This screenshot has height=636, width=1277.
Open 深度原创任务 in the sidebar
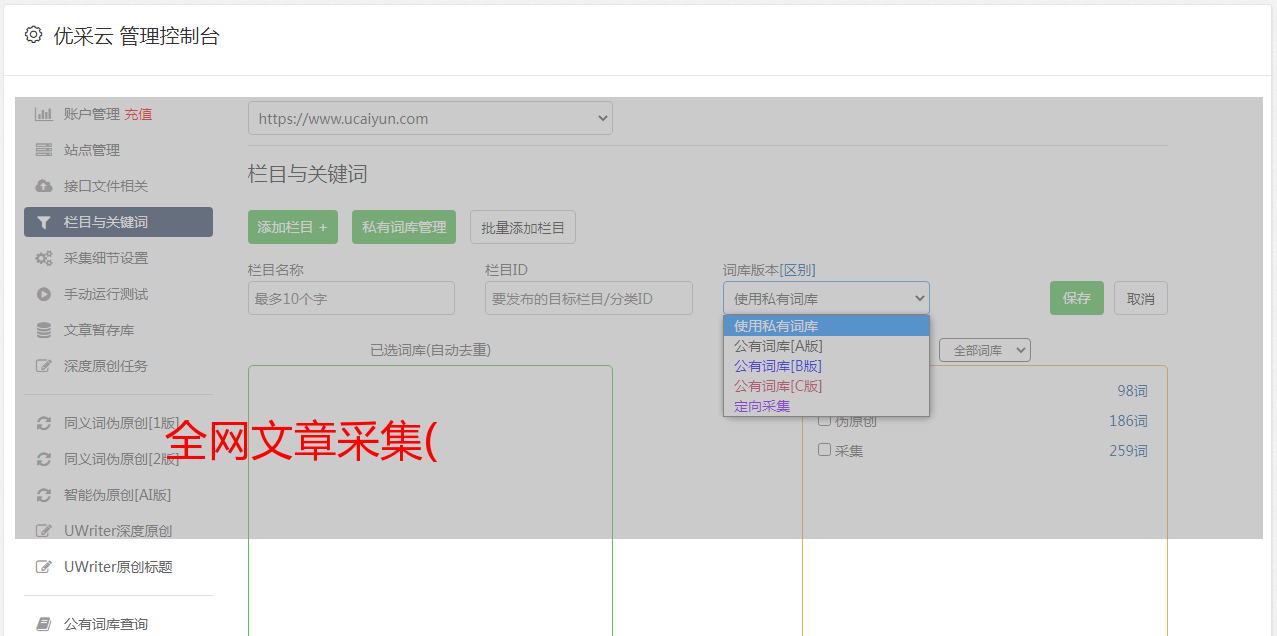(x=105, y=366)
